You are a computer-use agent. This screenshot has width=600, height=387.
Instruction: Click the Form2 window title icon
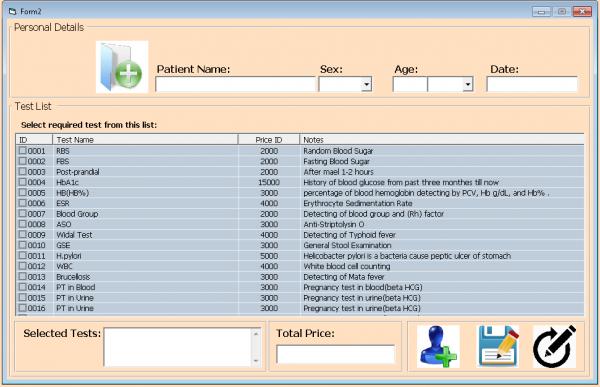click(13, 11)
